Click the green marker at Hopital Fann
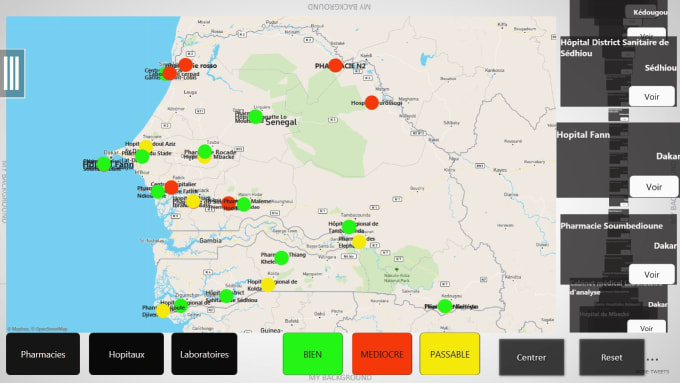 tap(104, 164)
